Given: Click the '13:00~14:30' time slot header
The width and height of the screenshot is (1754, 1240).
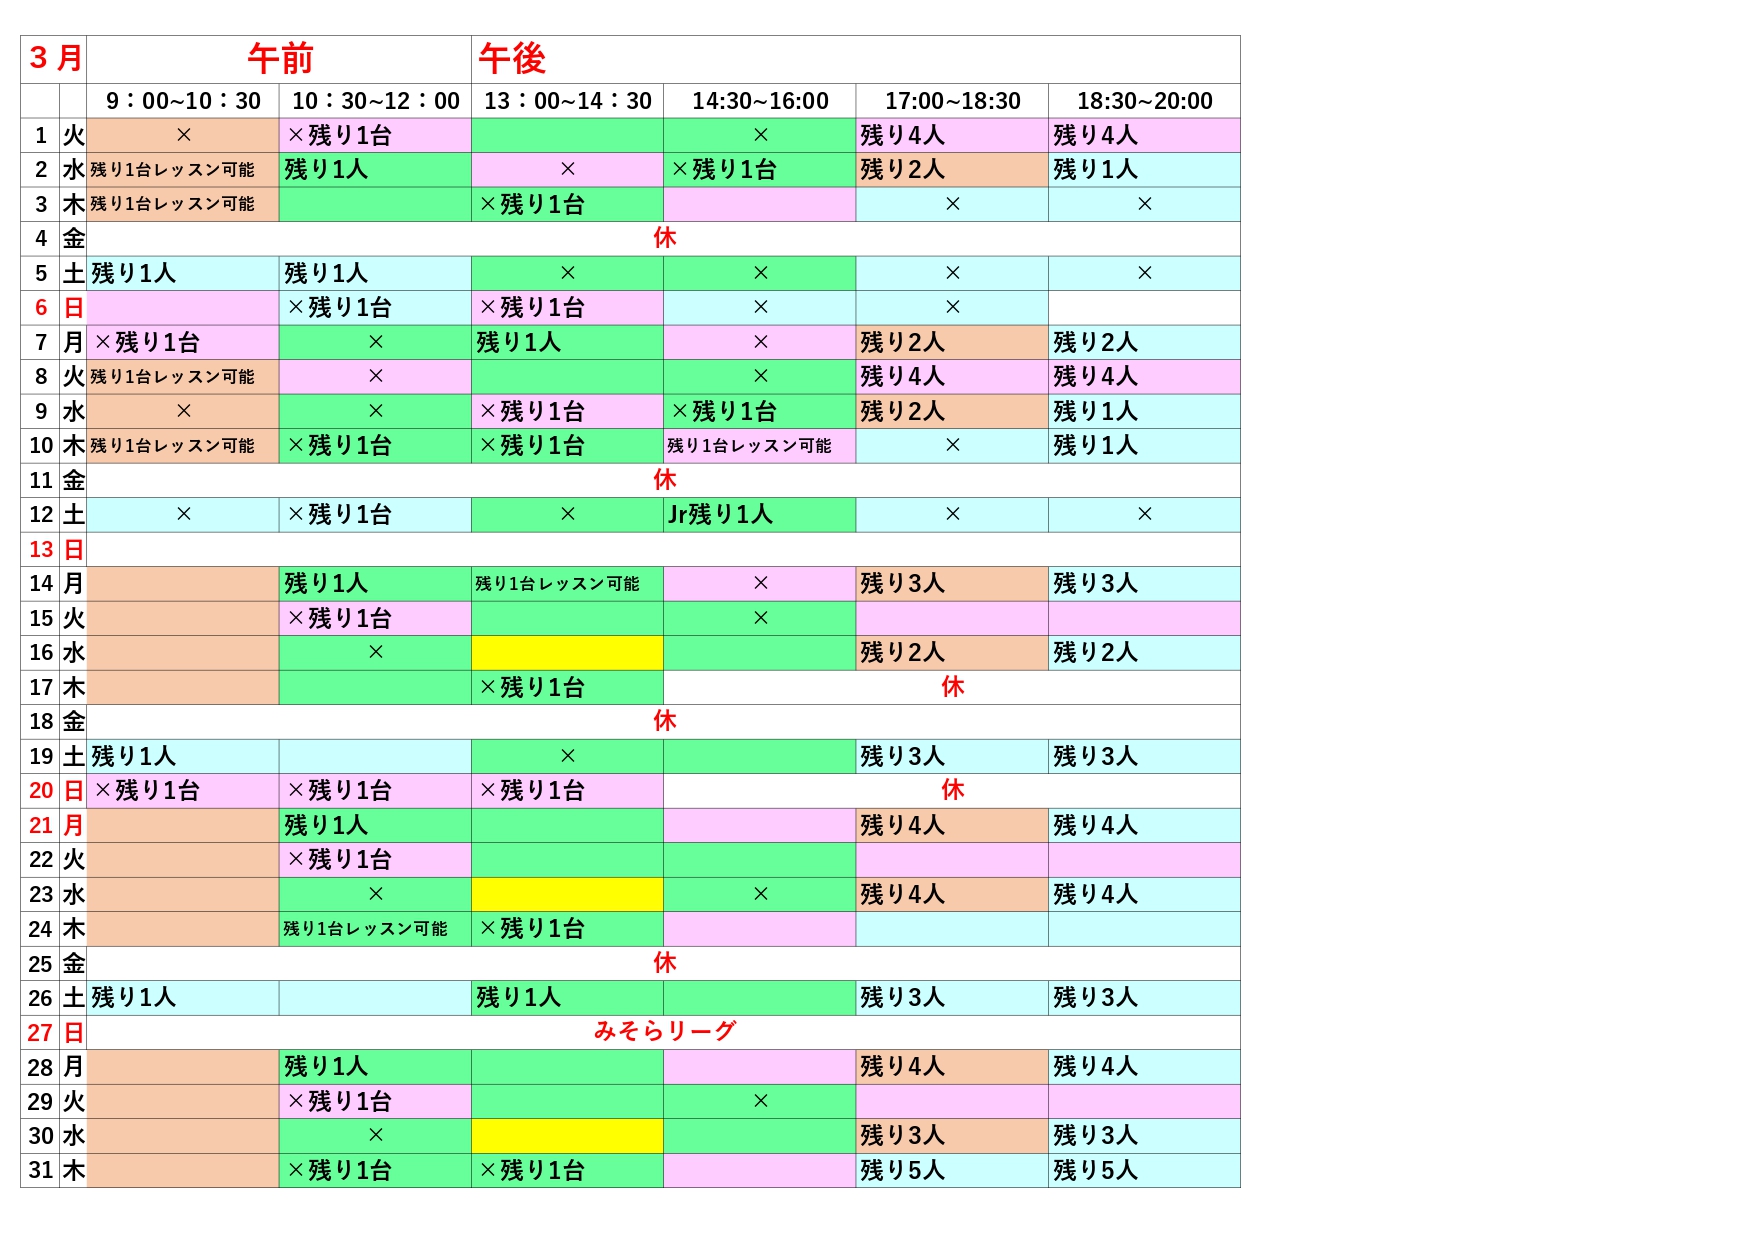Looking at the screenshot, I should (568, 101).
